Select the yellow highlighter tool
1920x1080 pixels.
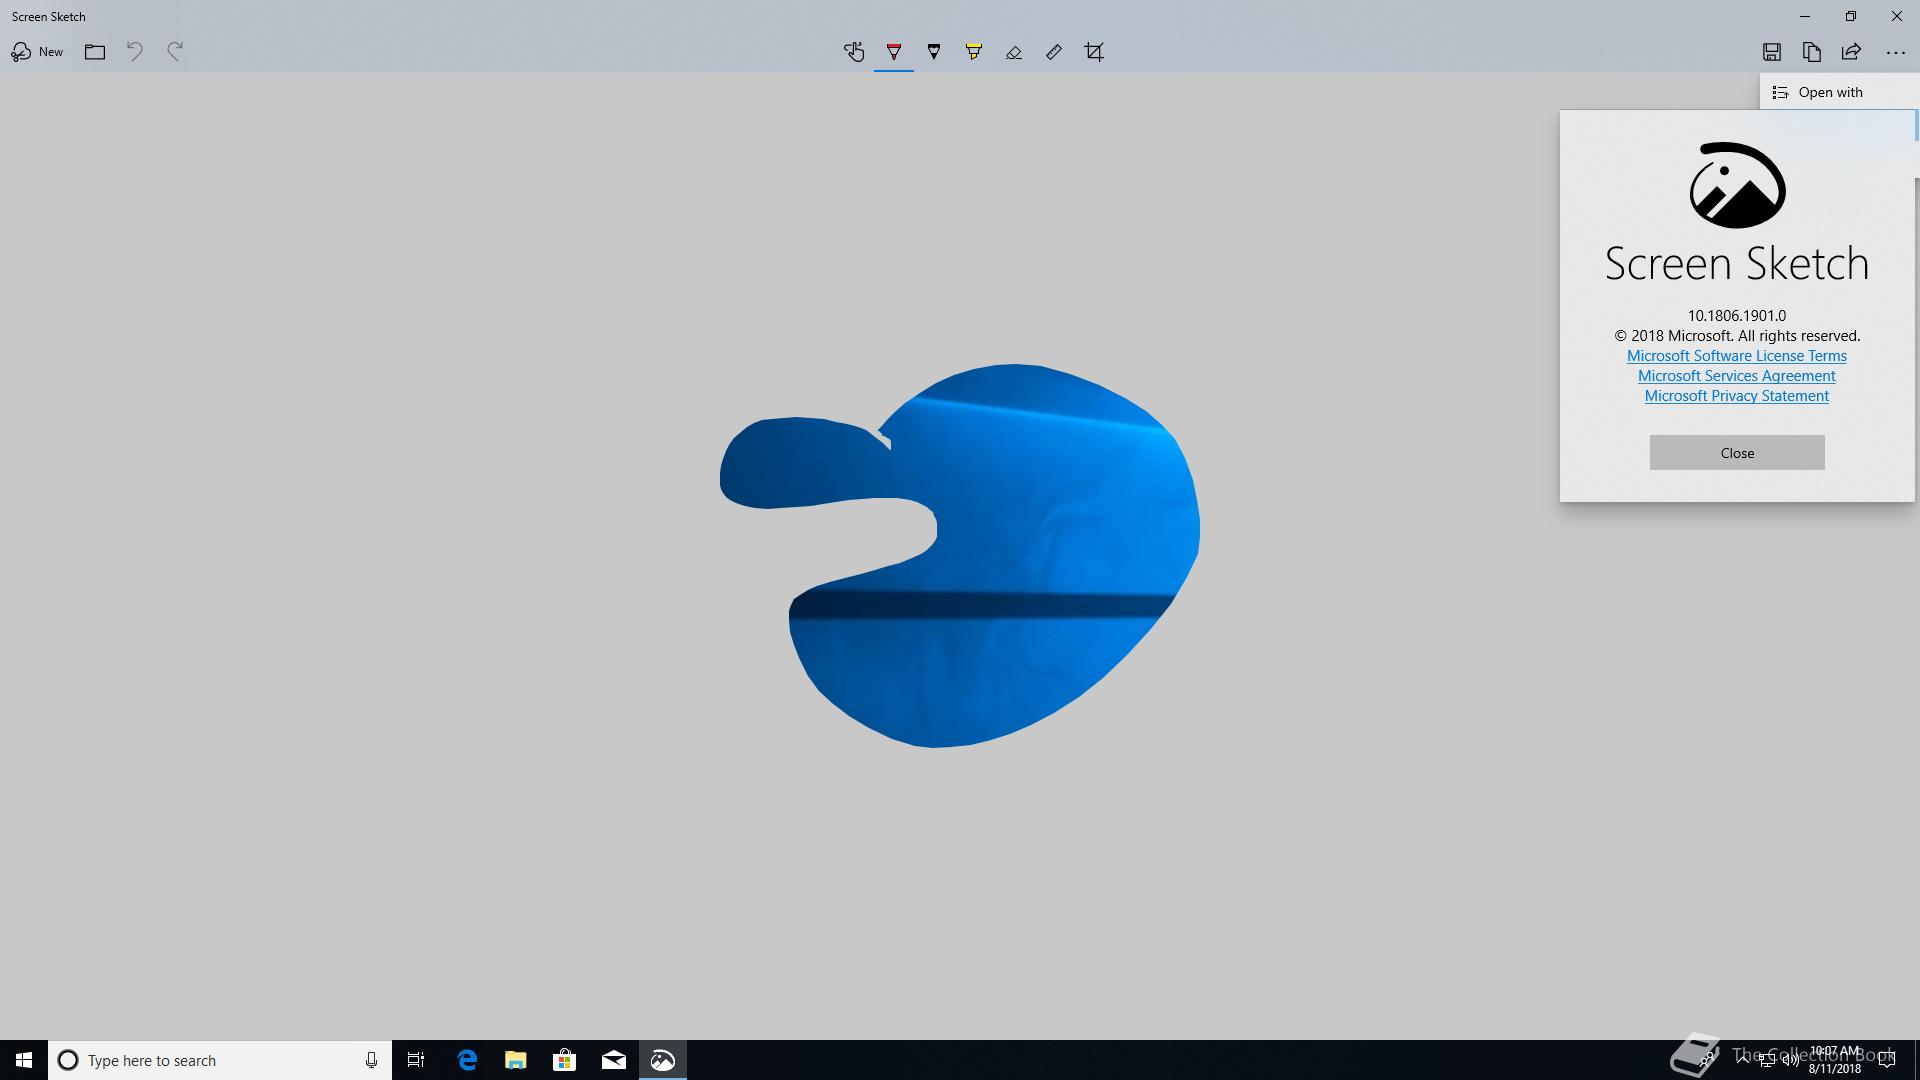974,52
